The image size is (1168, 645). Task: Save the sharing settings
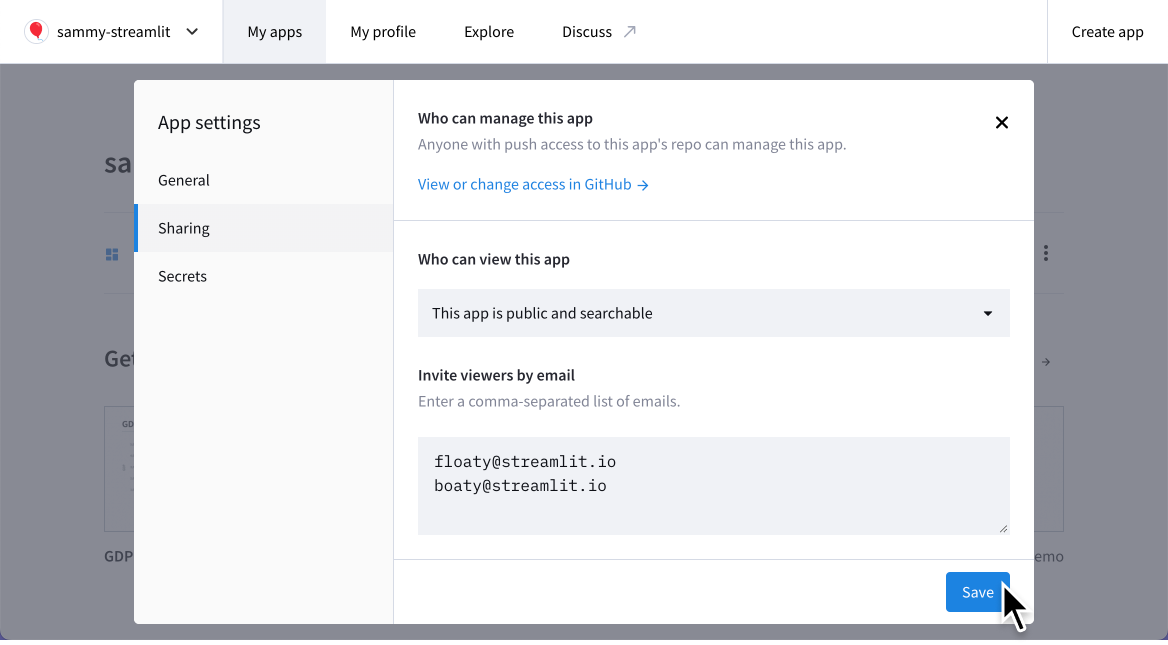[x=977, y=591]
